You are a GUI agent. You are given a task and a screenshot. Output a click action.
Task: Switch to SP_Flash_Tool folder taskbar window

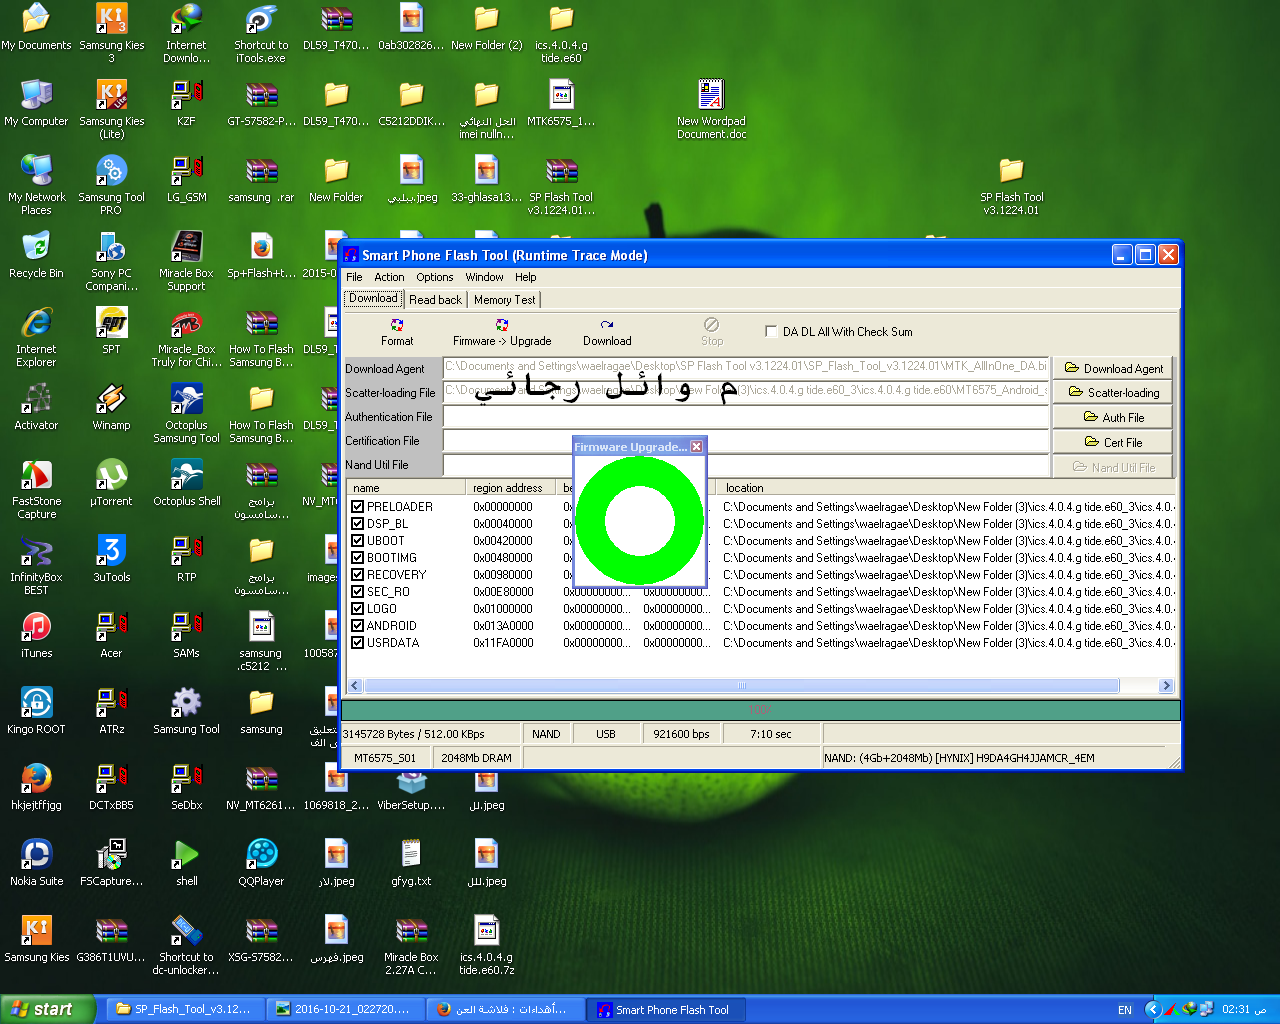[x=185, y=1009]
